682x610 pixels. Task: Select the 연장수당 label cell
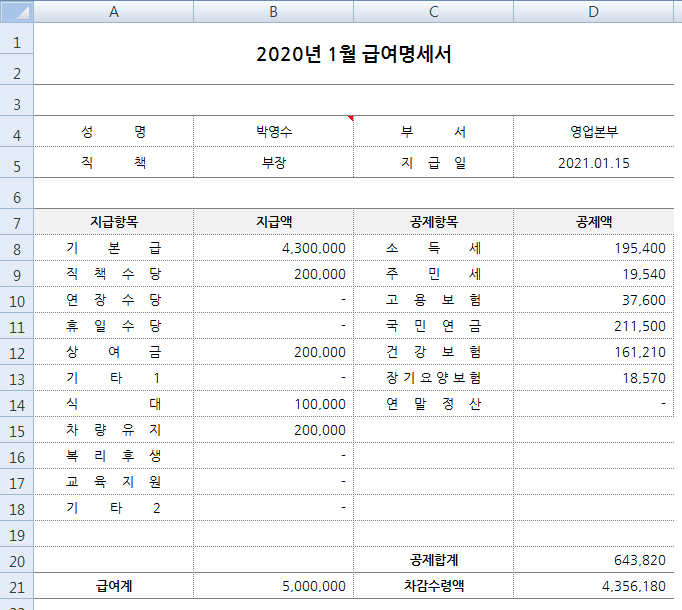[114, 300]
